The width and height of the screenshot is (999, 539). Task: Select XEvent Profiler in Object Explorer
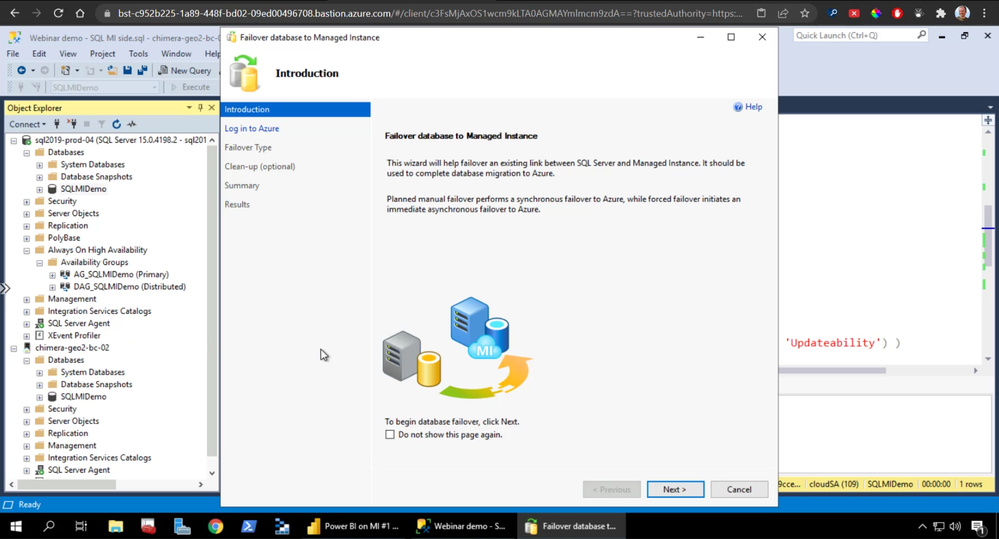[74, 335]
